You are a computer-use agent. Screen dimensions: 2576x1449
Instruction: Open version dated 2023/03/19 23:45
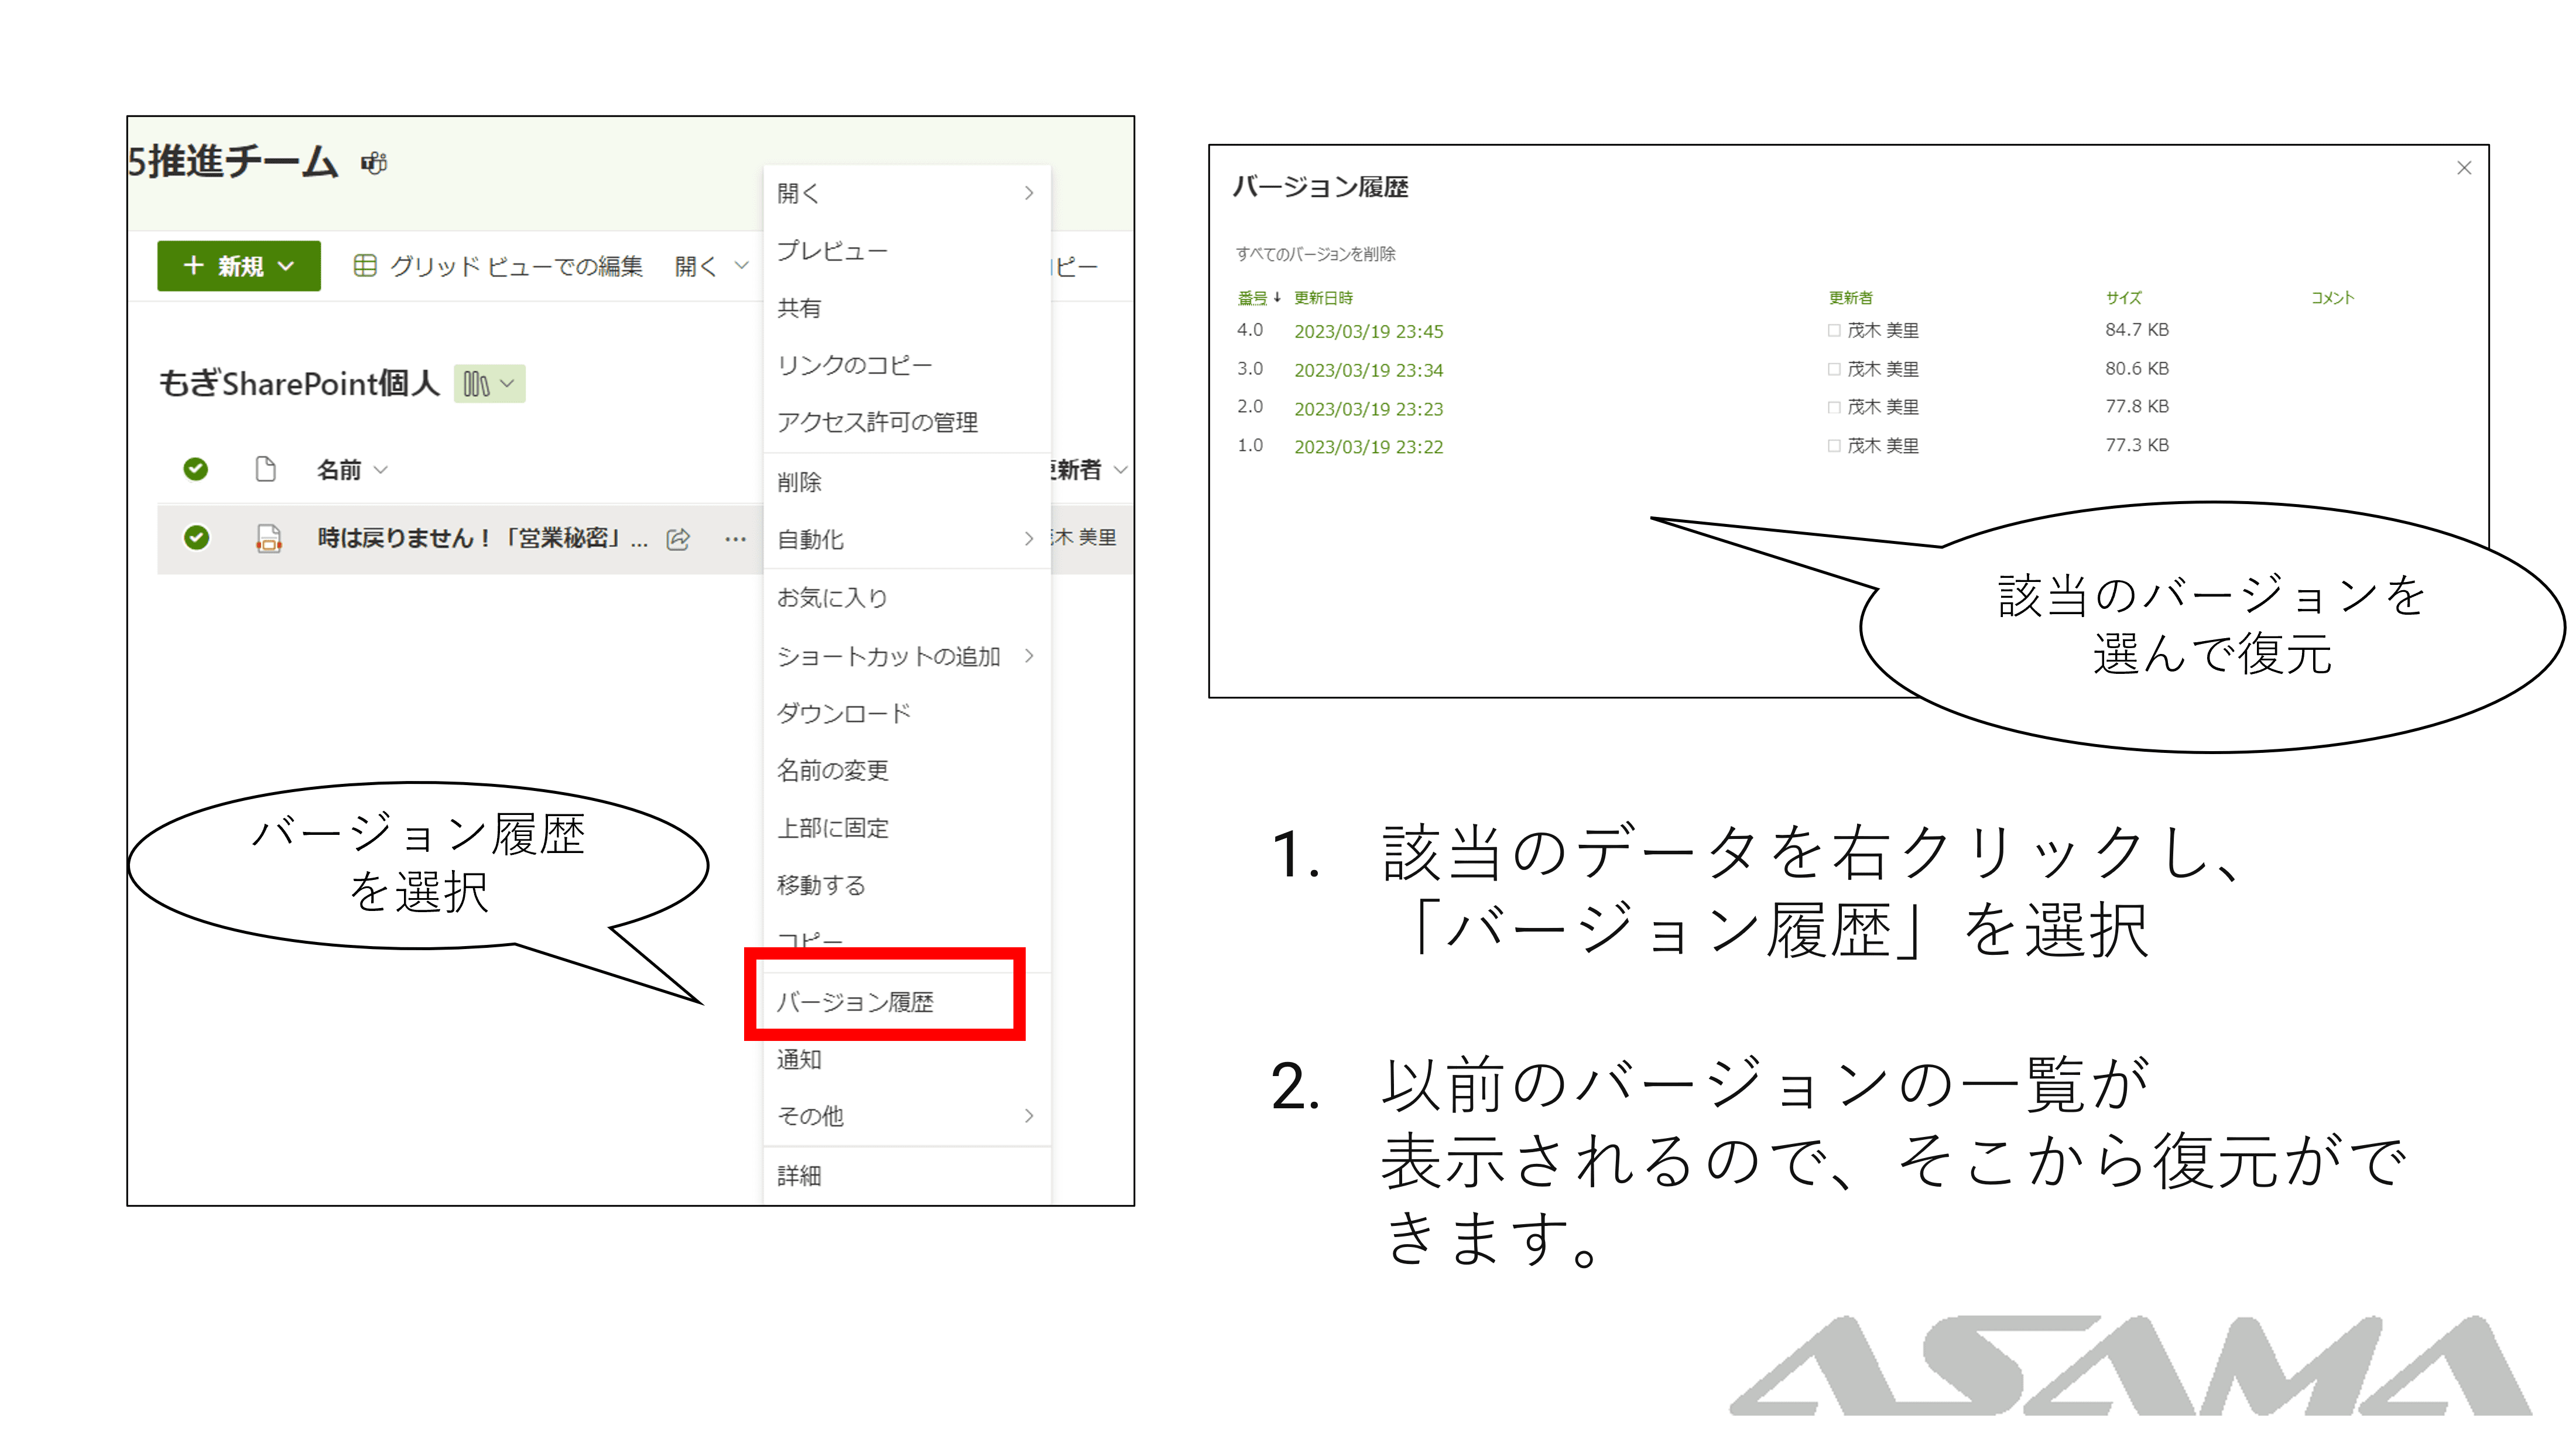pyautogui.click(x=1368, y=331)
